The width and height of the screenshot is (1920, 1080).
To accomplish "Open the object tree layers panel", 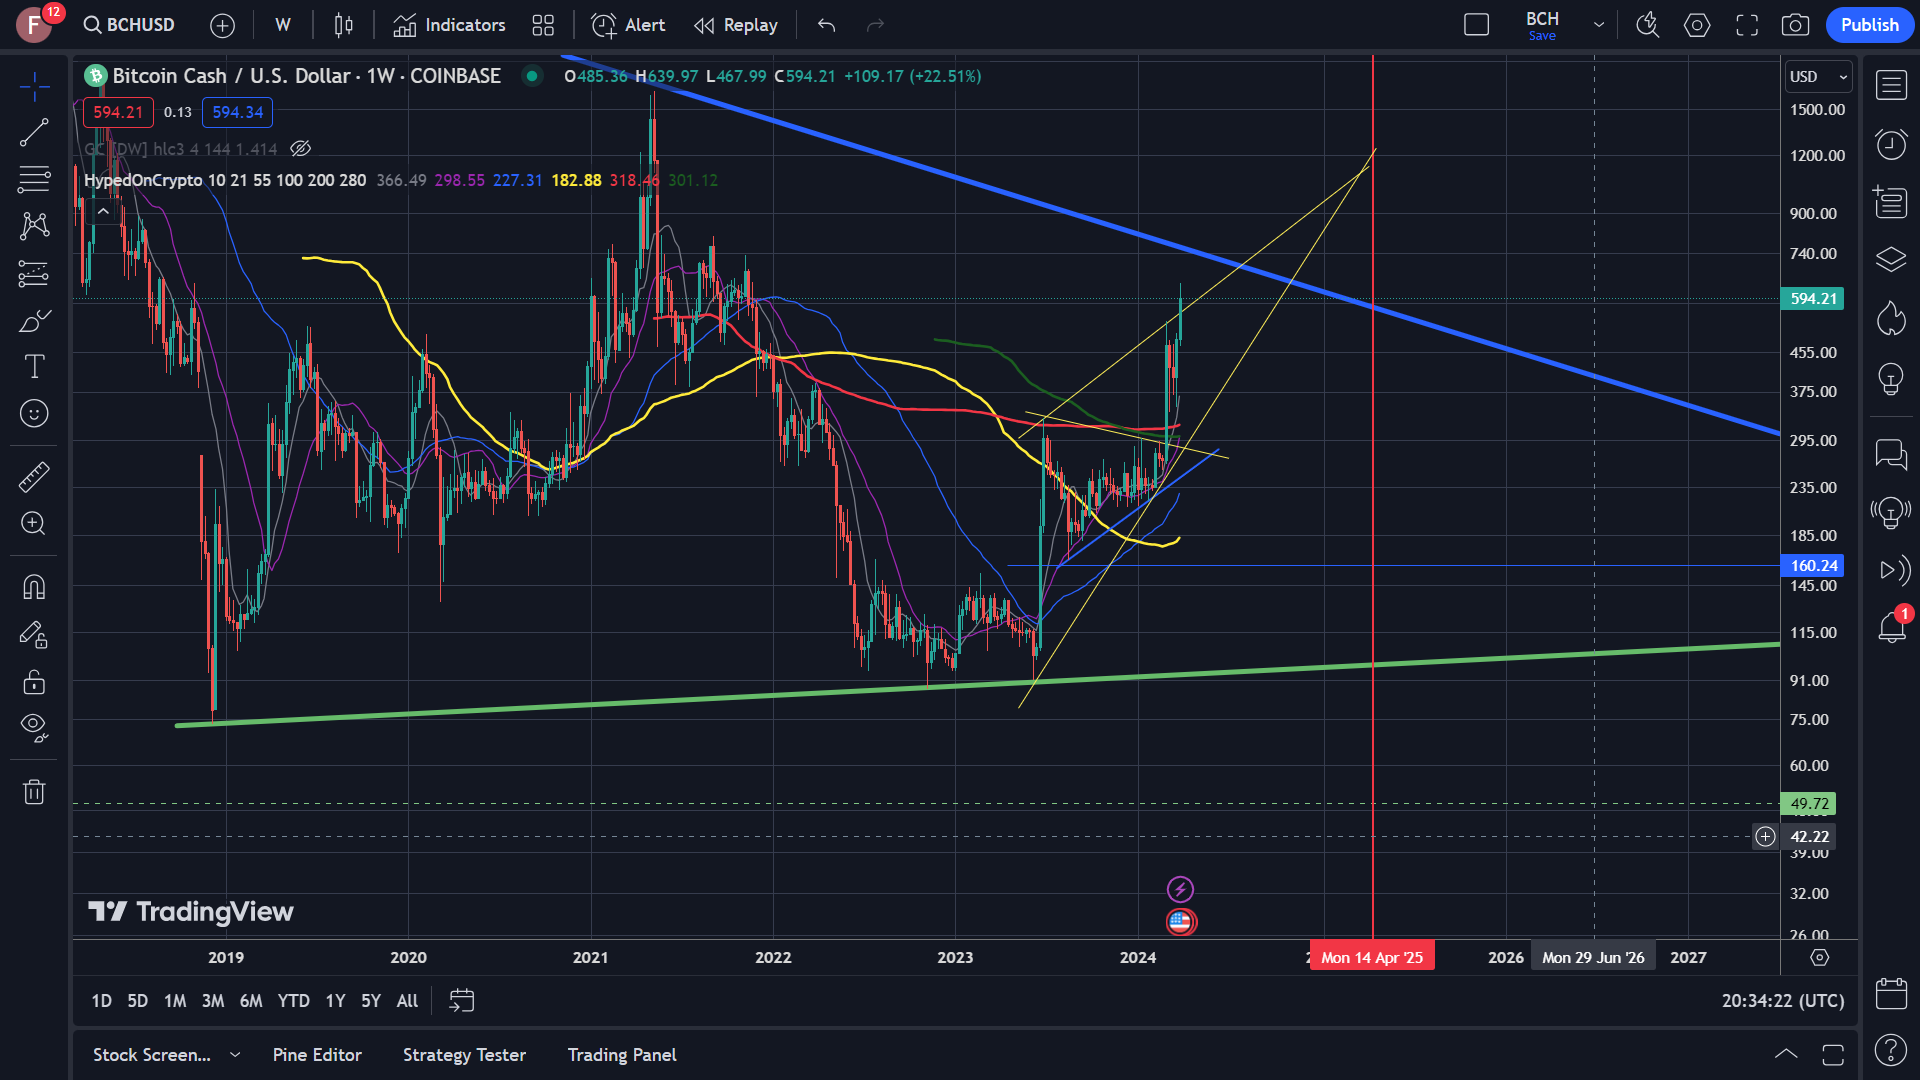I will click(1891, 260).
